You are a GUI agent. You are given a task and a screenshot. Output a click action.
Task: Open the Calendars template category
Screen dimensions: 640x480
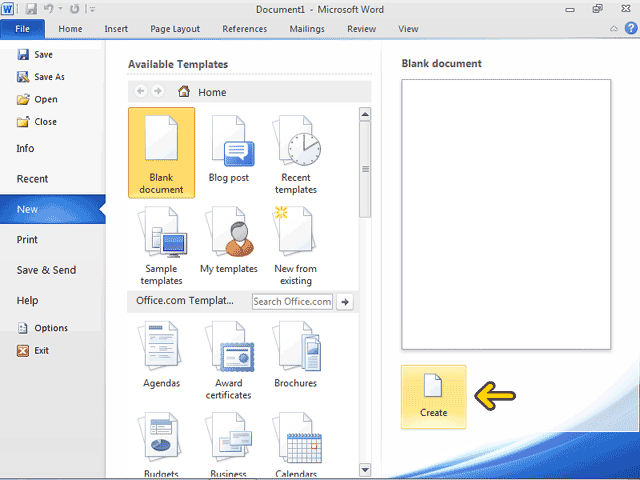(x=296, y=445)
